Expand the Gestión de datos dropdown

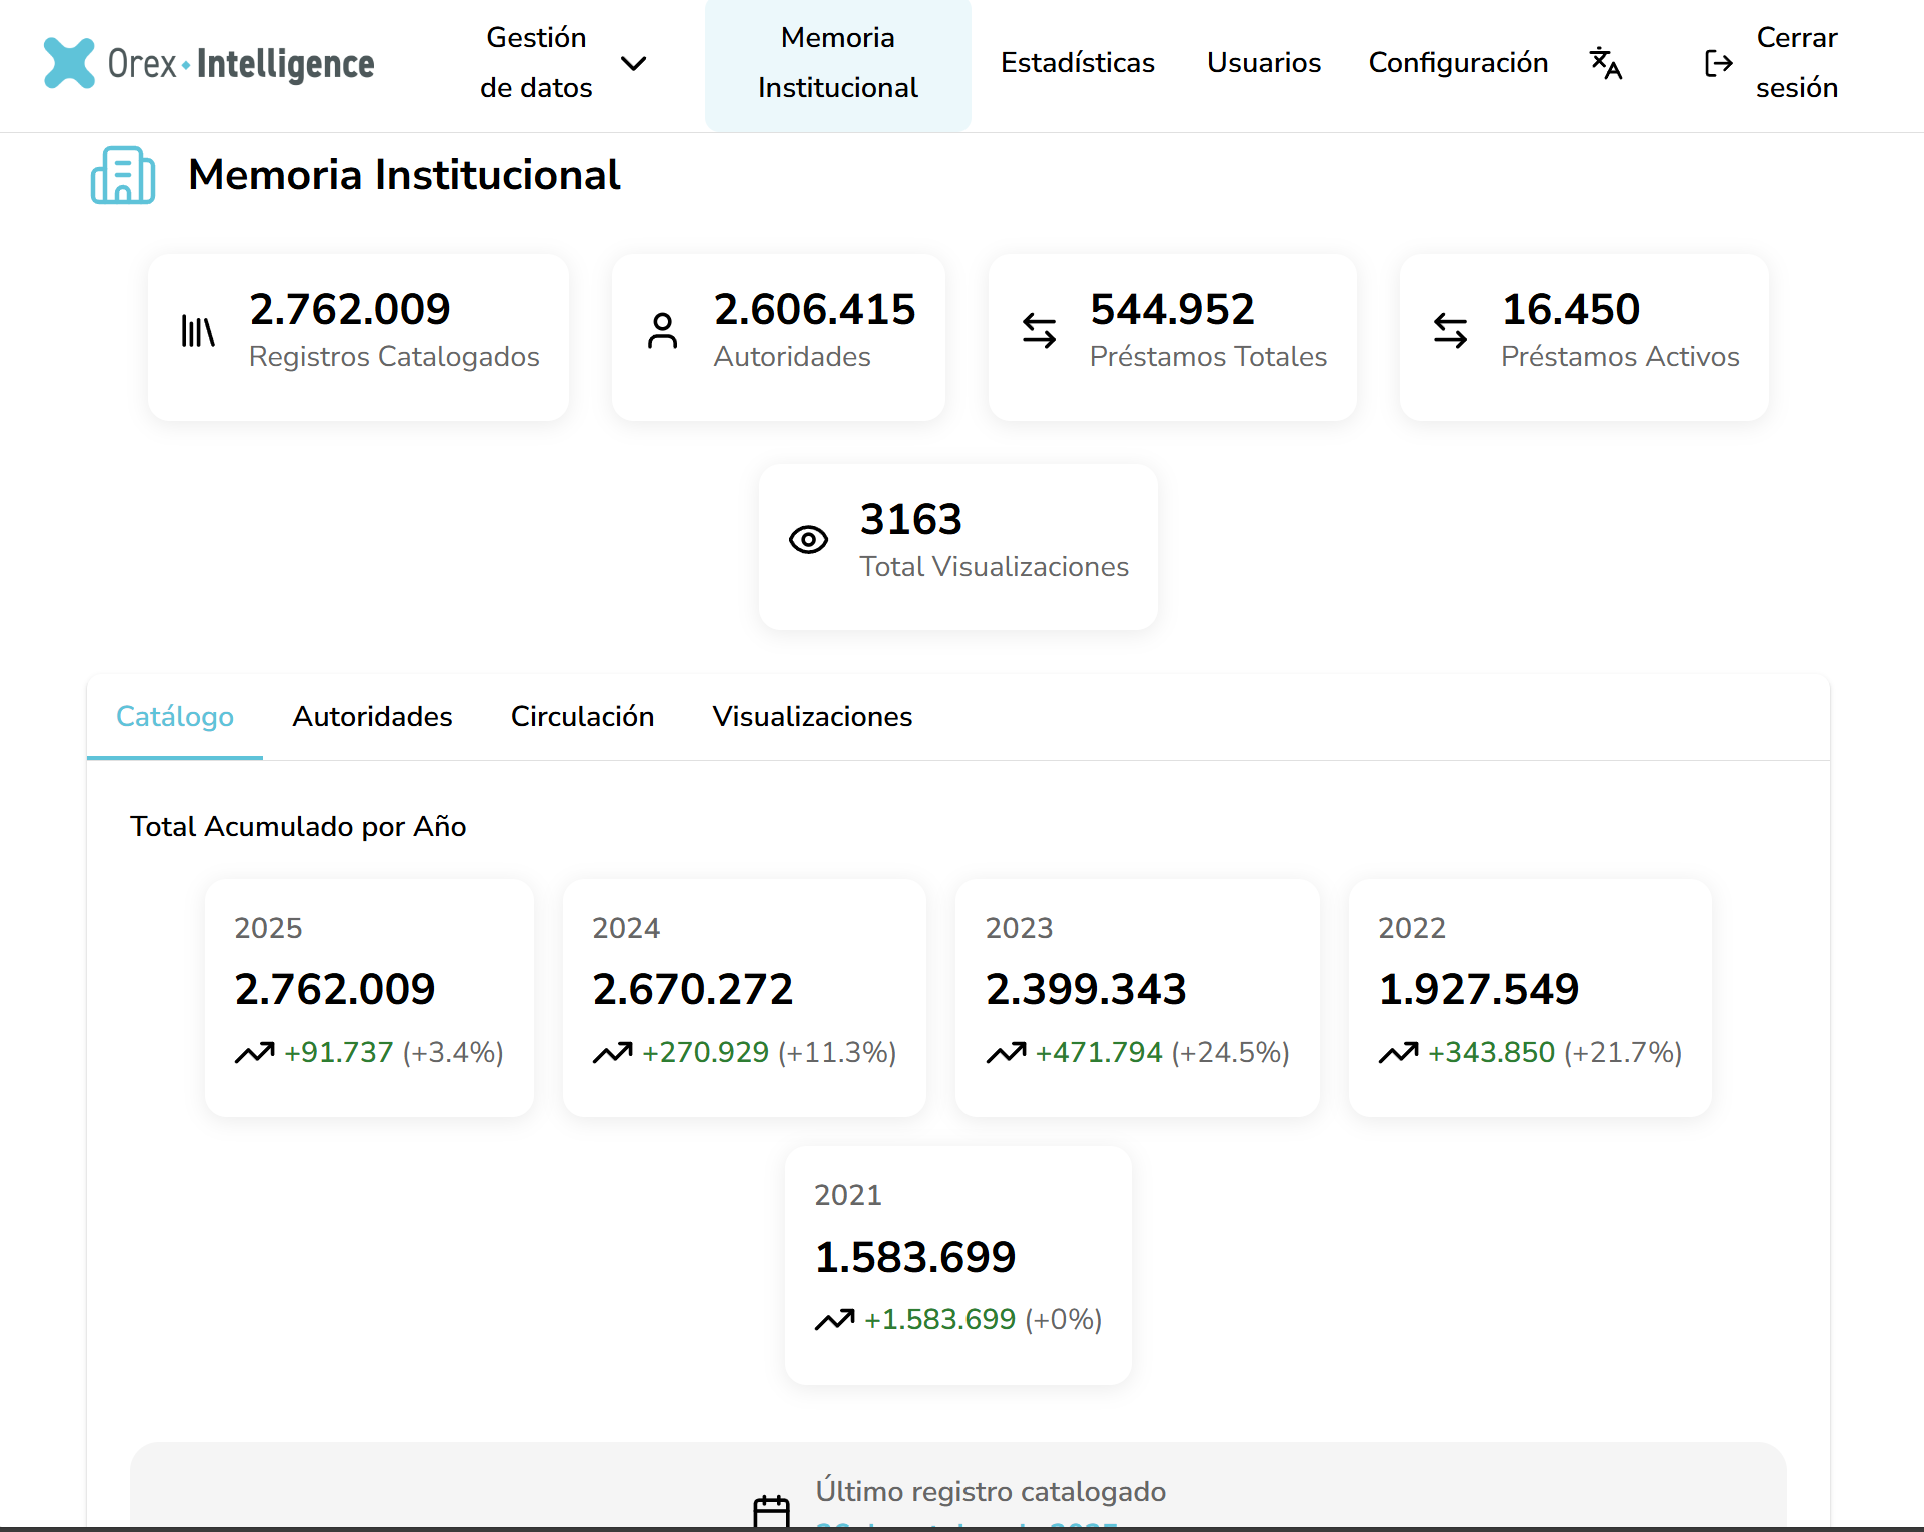point(536,63)
